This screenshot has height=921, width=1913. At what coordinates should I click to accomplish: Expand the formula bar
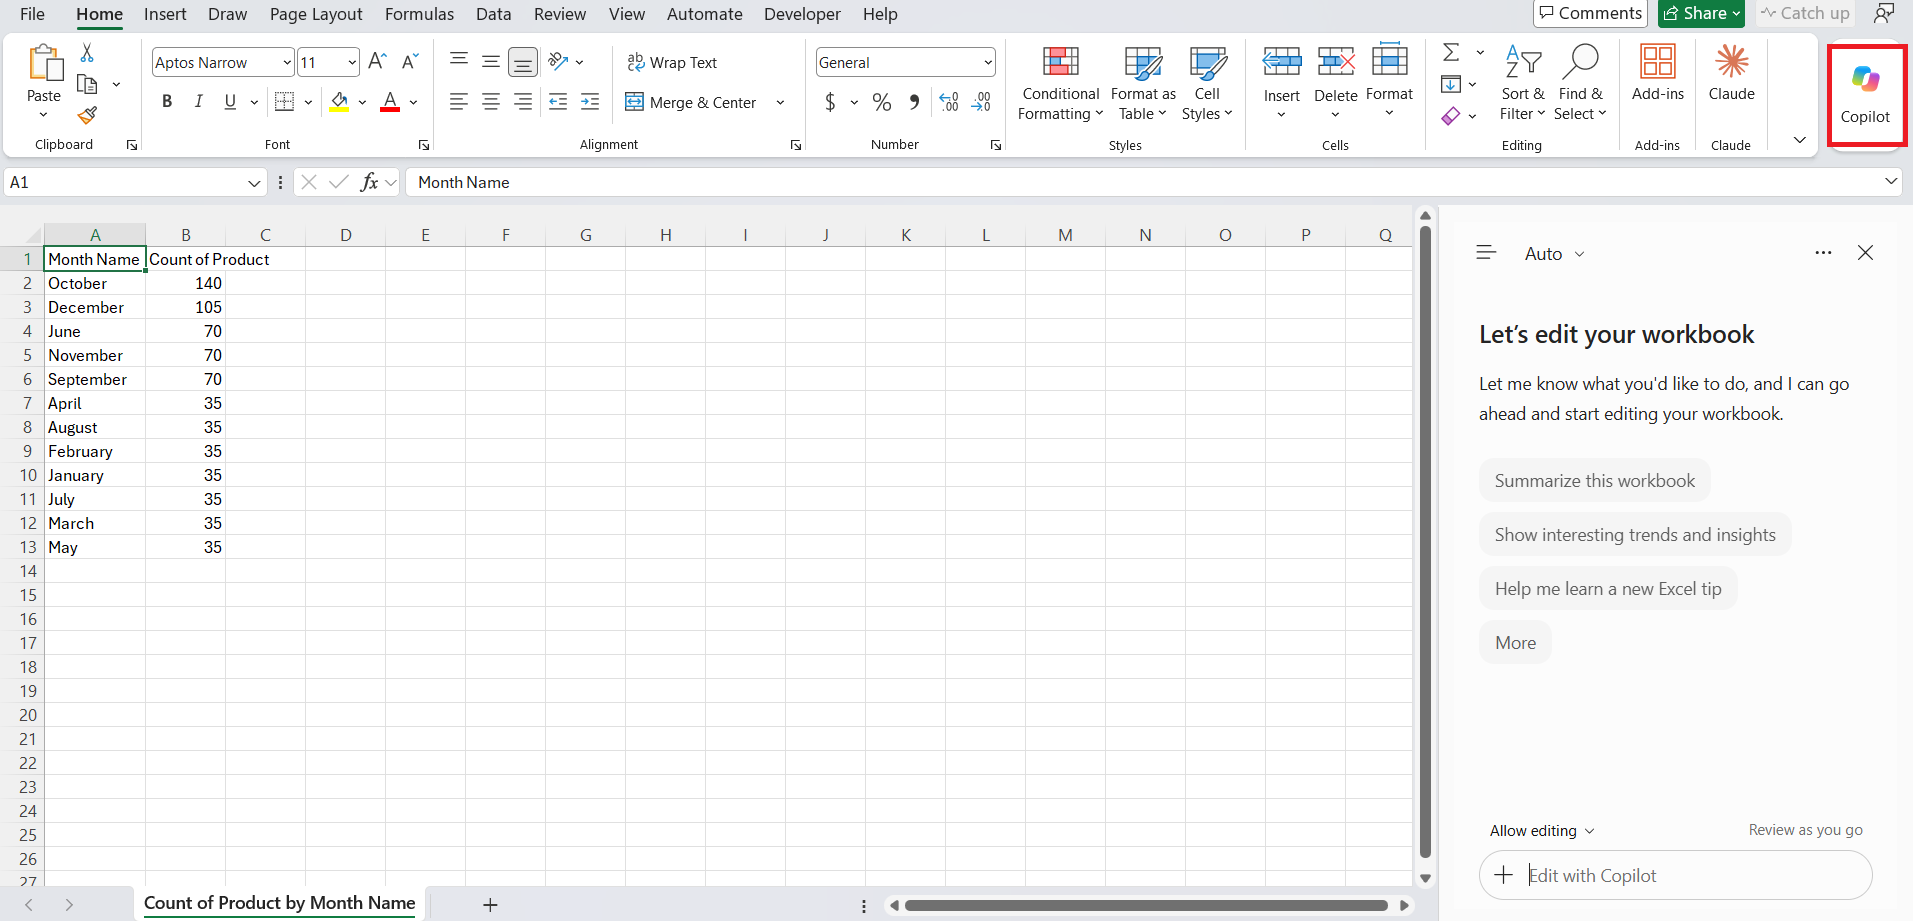[x=1891, y=181]
